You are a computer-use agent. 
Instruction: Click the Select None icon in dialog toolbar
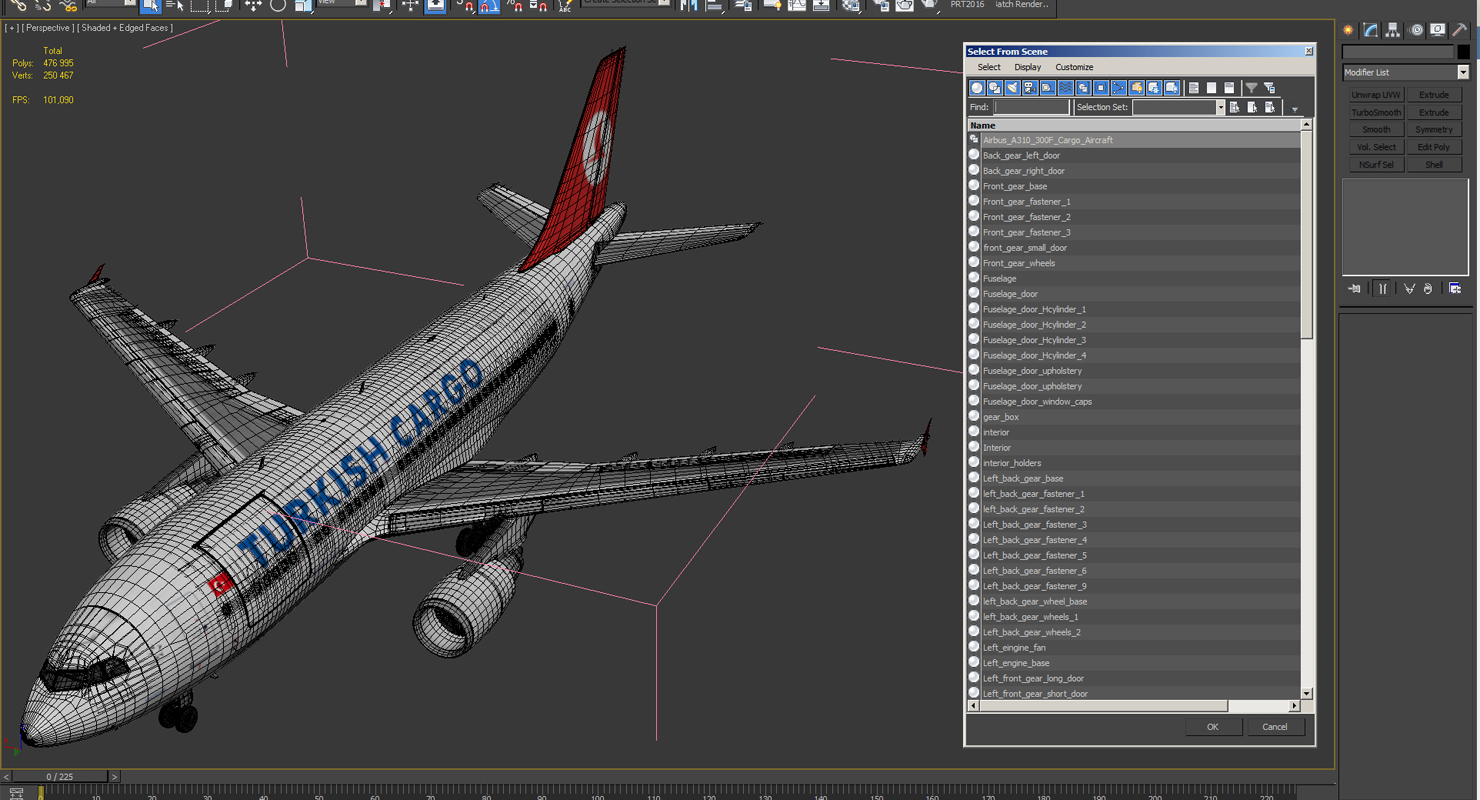(x=1212, y=88)
